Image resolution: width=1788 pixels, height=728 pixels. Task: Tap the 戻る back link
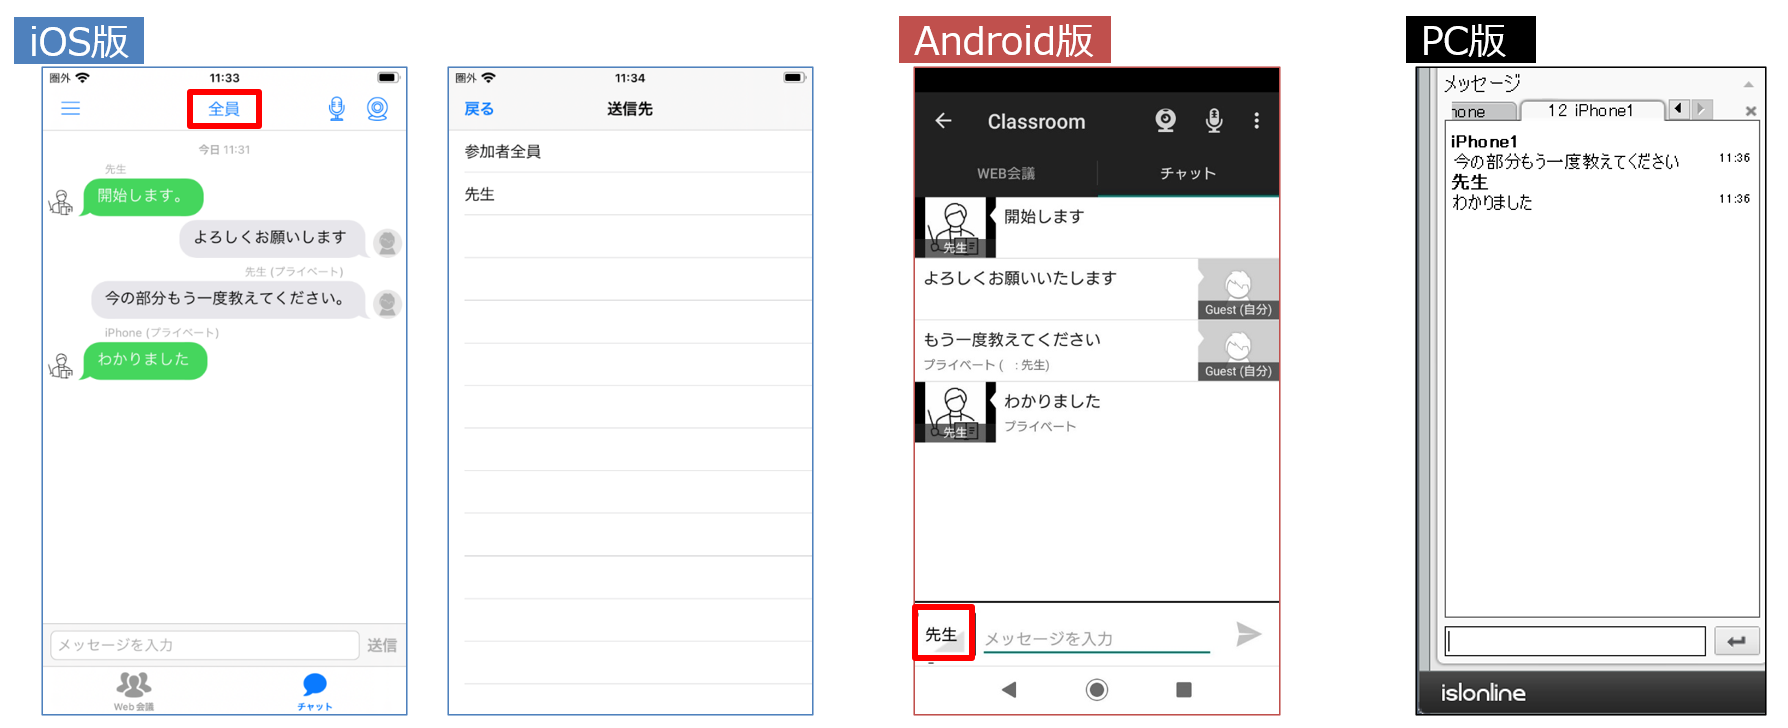coord(479,109)
